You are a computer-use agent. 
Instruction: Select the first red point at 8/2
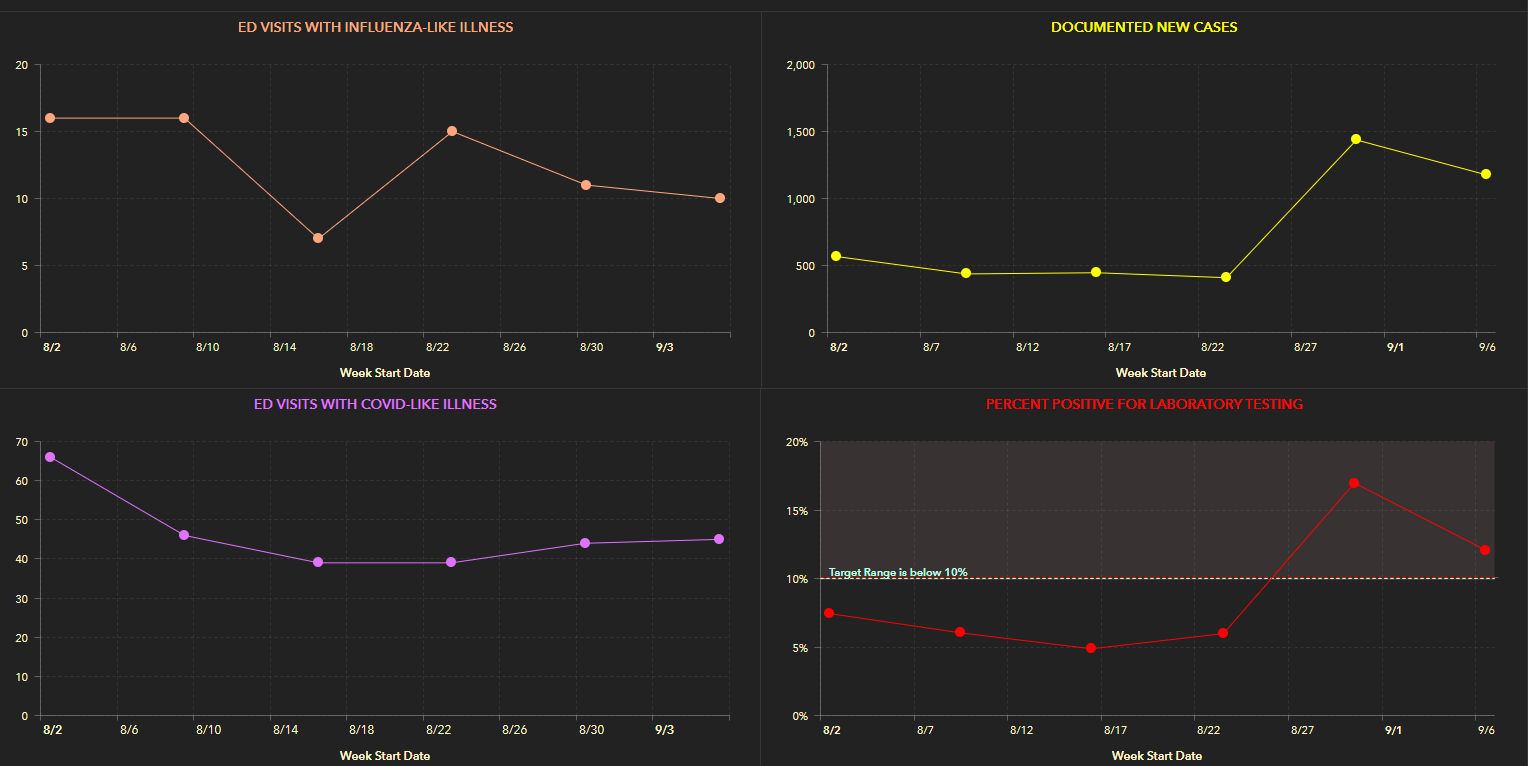[x=828, y=613]
